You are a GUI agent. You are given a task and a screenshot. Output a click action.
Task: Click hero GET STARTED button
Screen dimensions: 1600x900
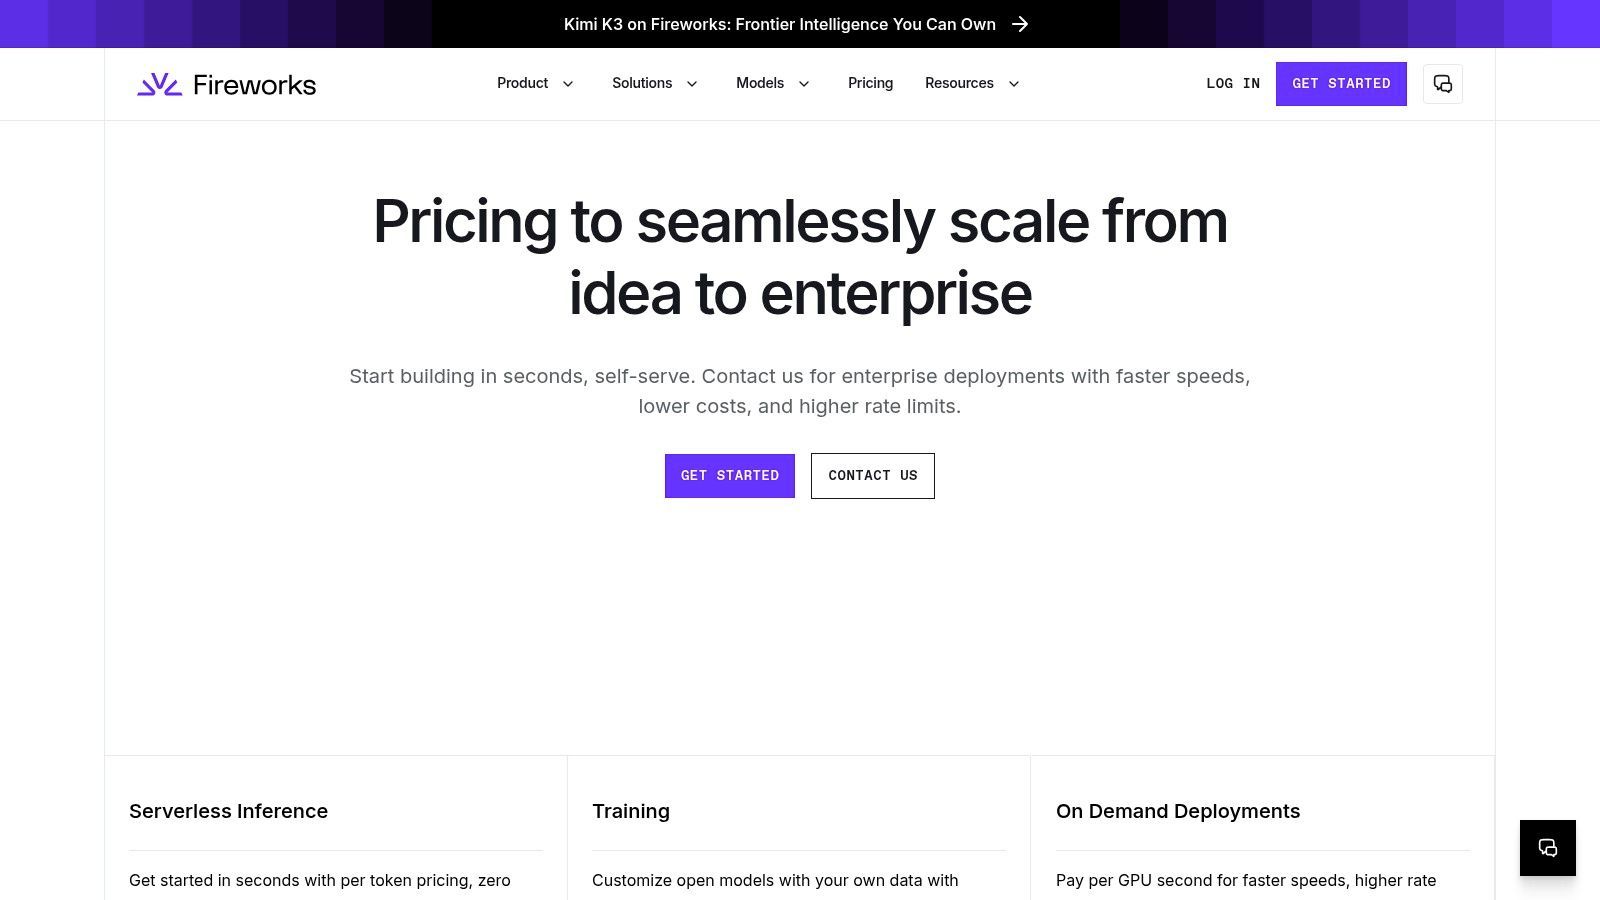[730, 476]
